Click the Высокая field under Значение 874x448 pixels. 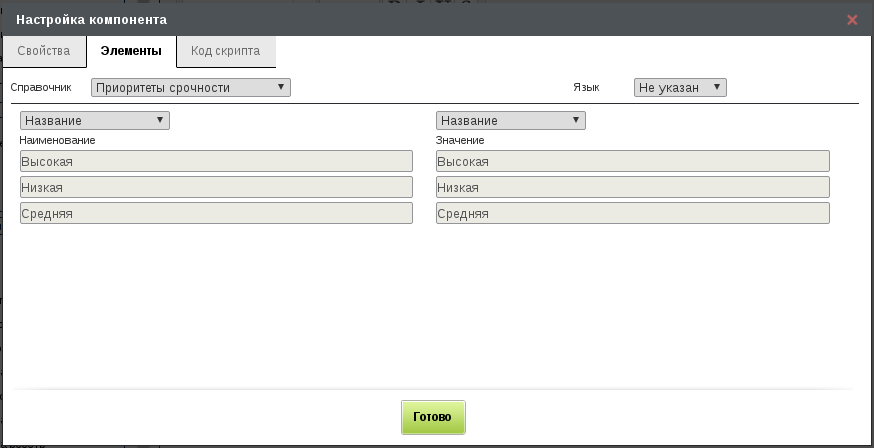(633, 161)
